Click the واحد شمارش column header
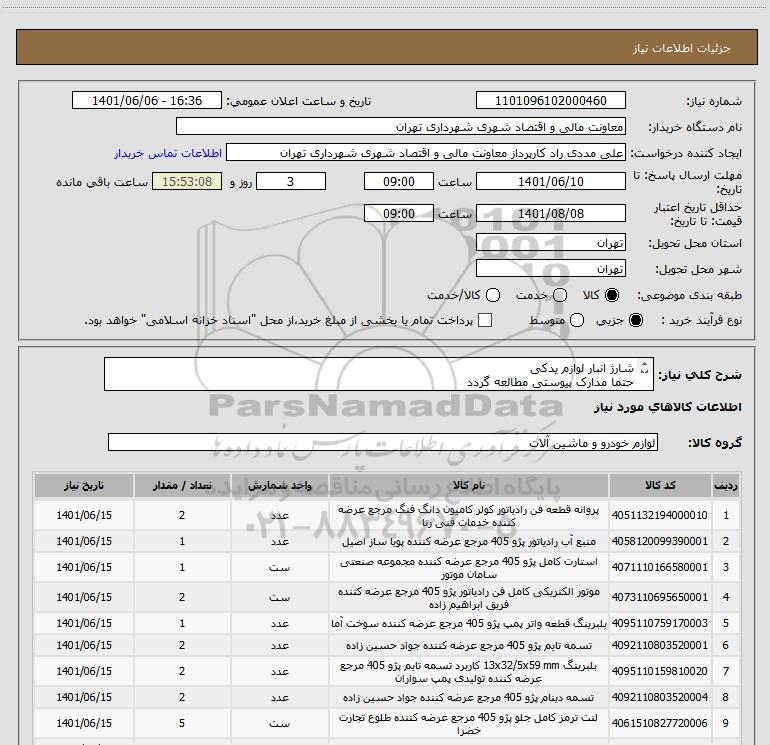770x745 pixels. pyautogui.click(x=279, y=486)
